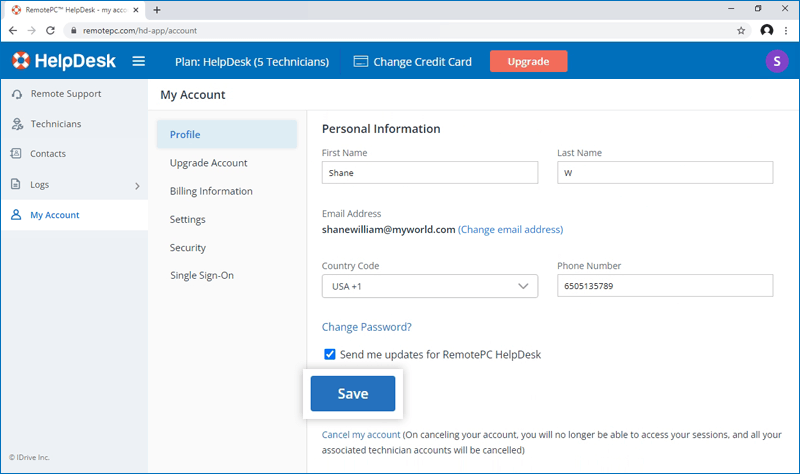The image size is (800, 474).
Task: Click the credit card icon in header
Action: [x=361, y=62]
